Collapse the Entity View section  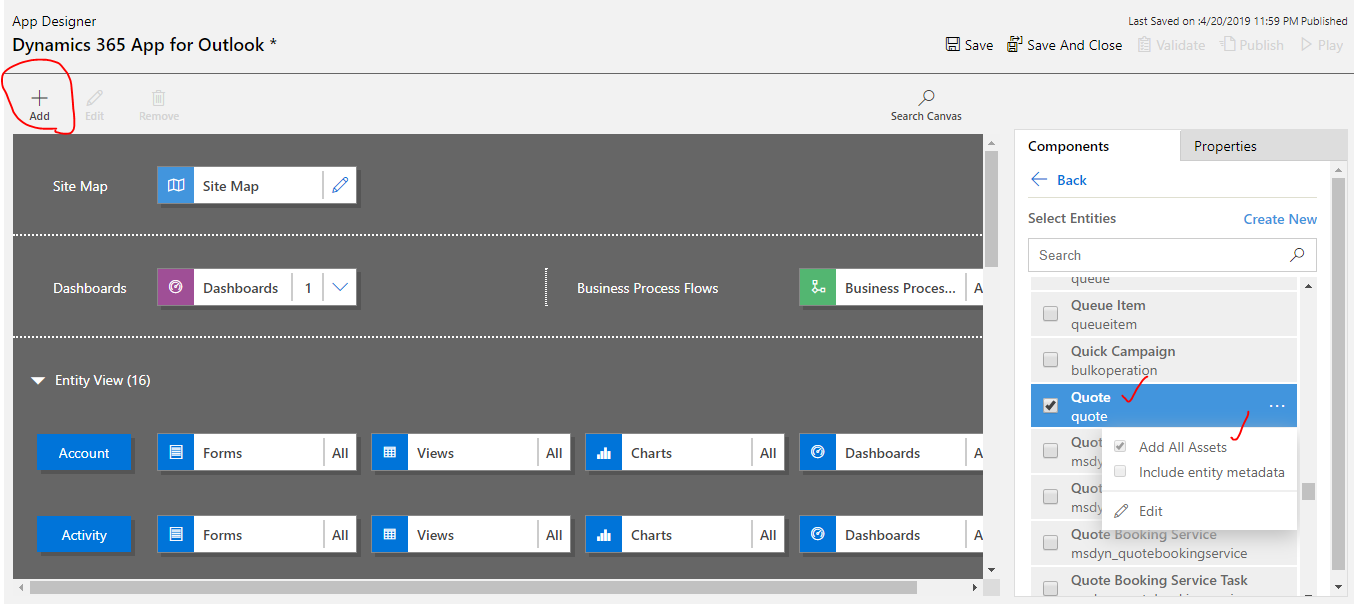coord(38,380)
